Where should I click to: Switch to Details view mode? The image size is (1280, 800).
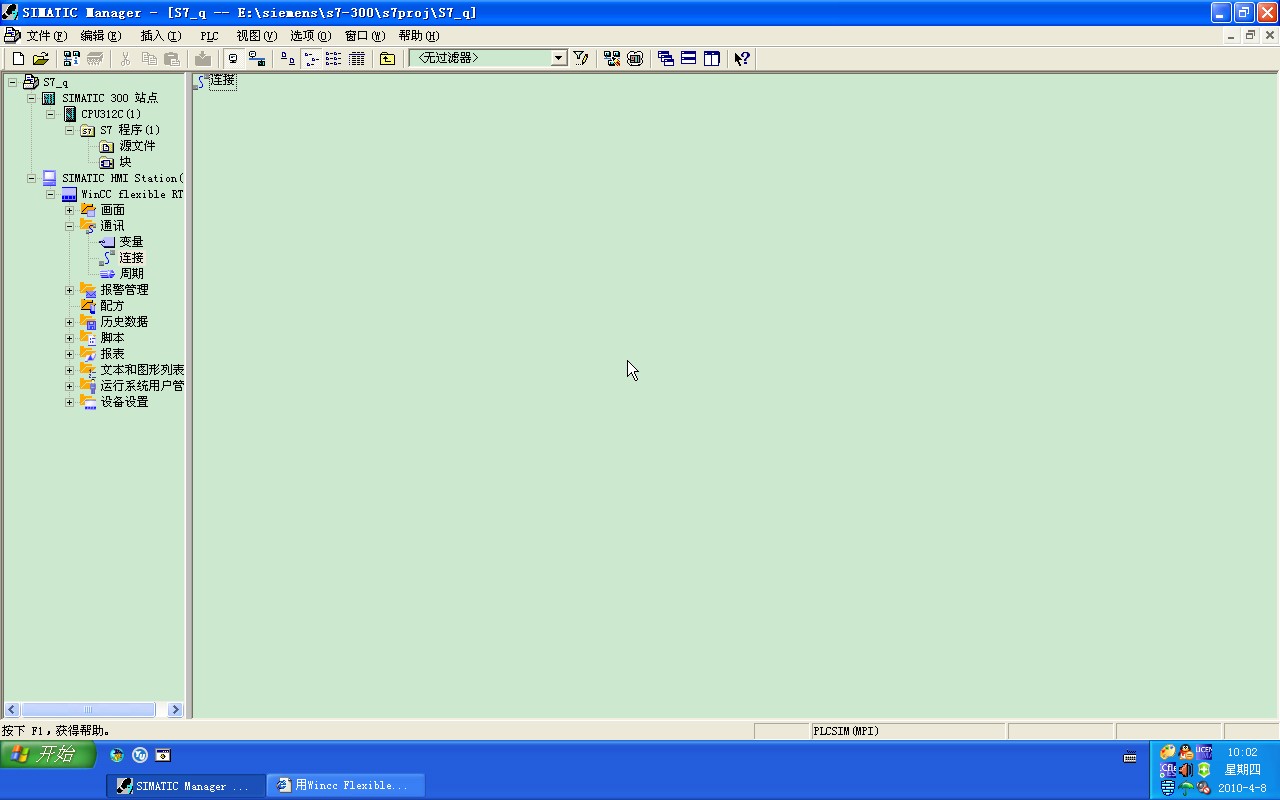click(x=356, y=59)
